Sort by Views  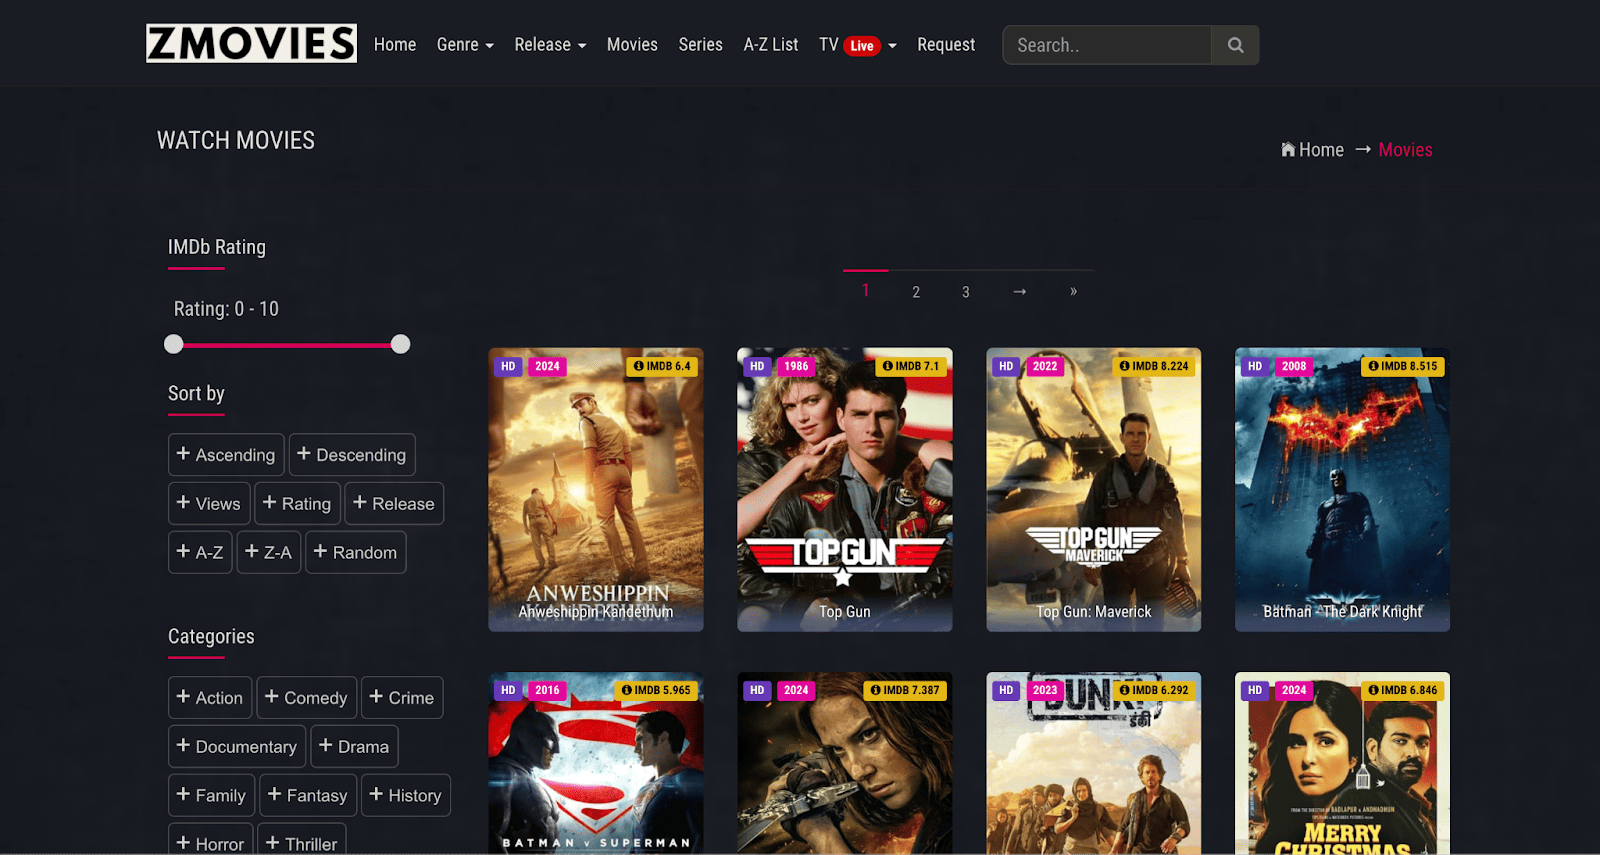[x=209, y=504]
